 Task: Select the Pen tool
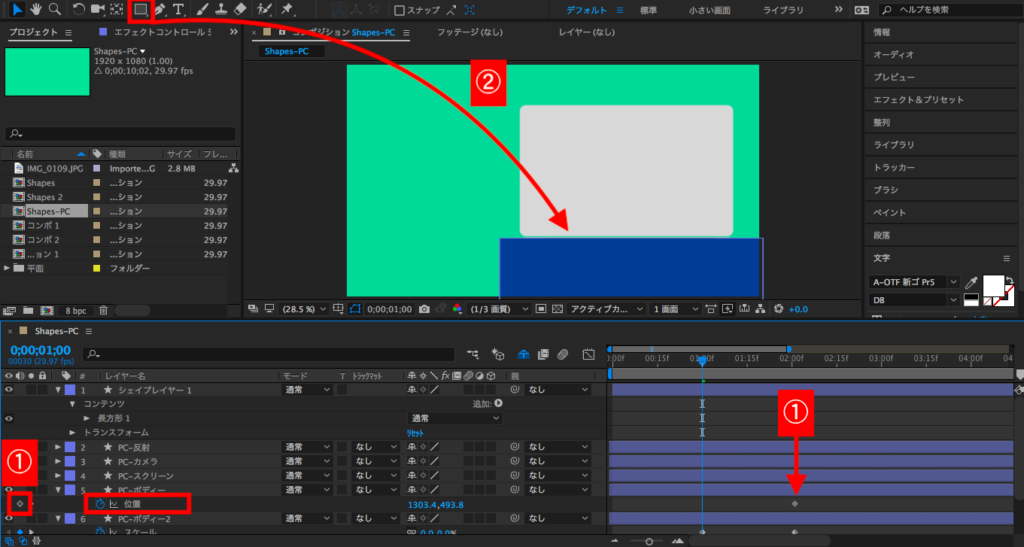160,10
